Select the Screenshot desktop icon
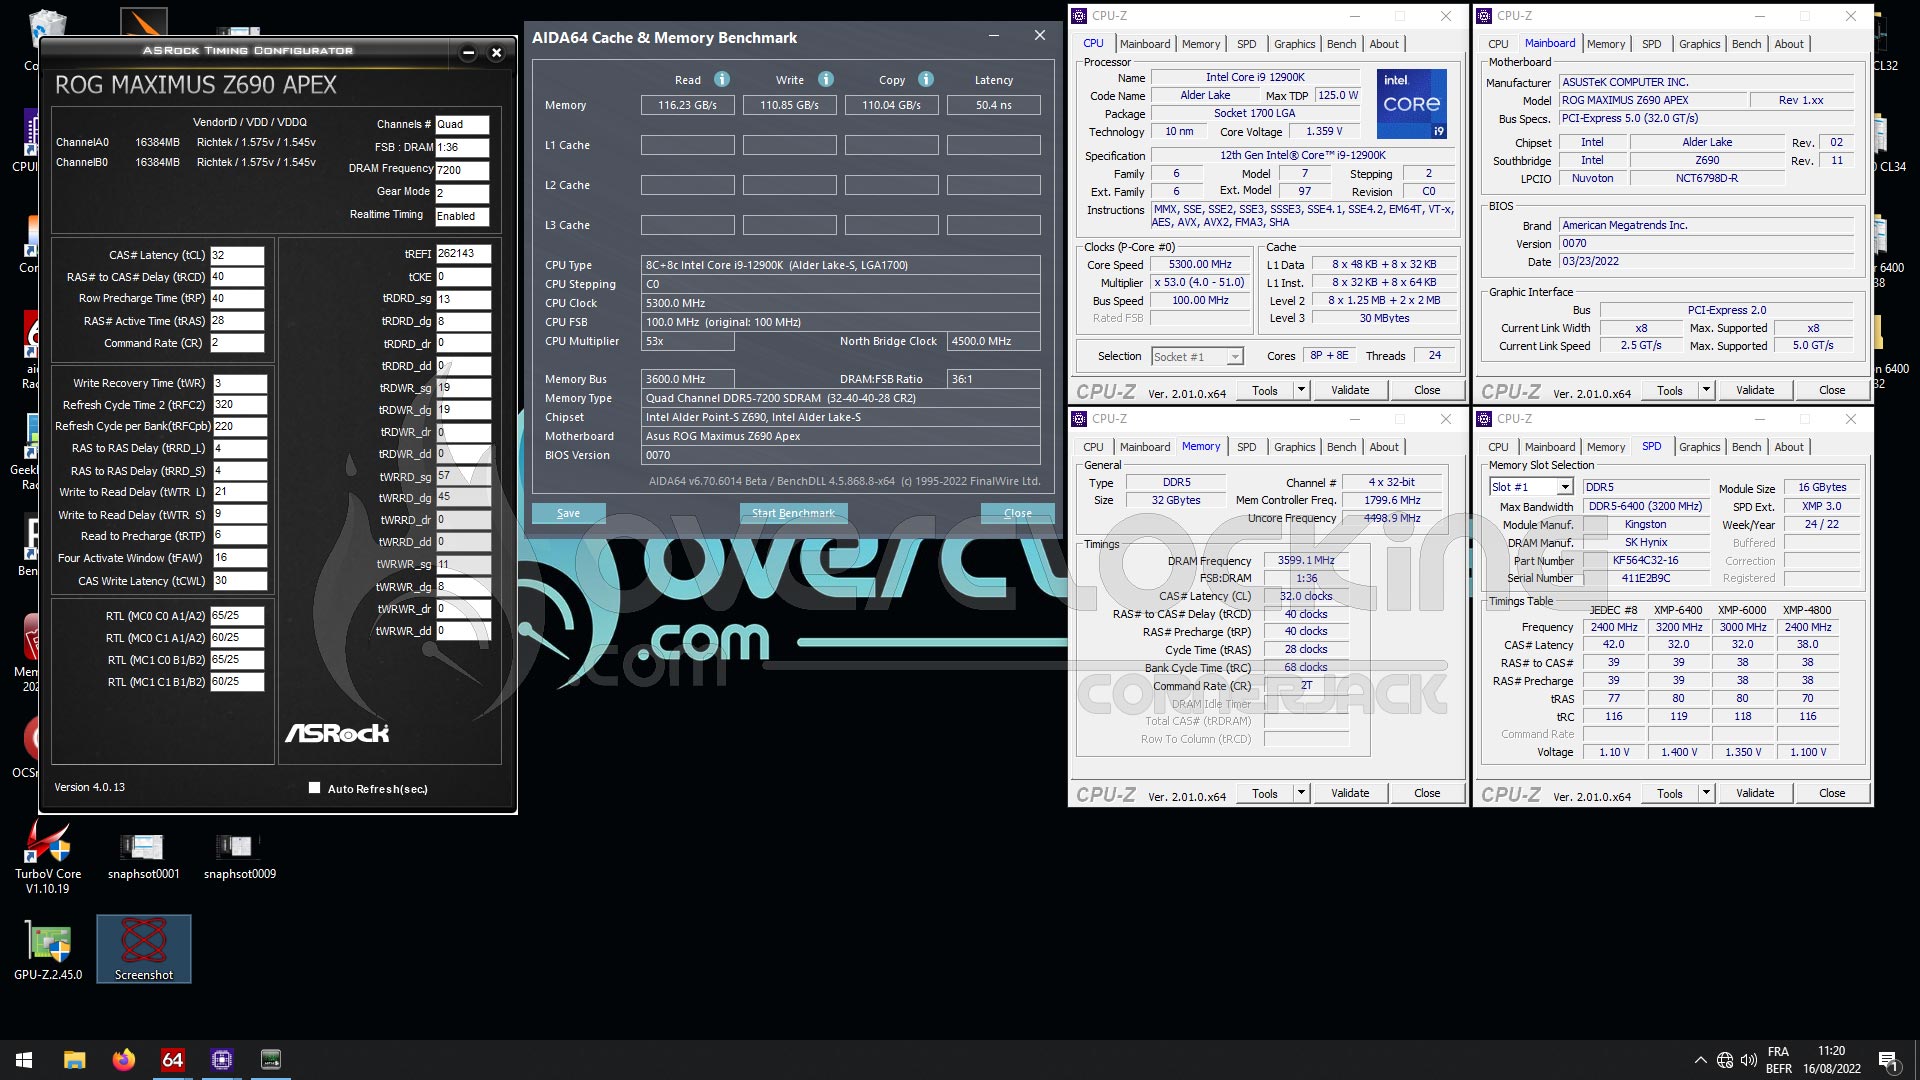This screenshot has height=1080, width=1920. 144,948
